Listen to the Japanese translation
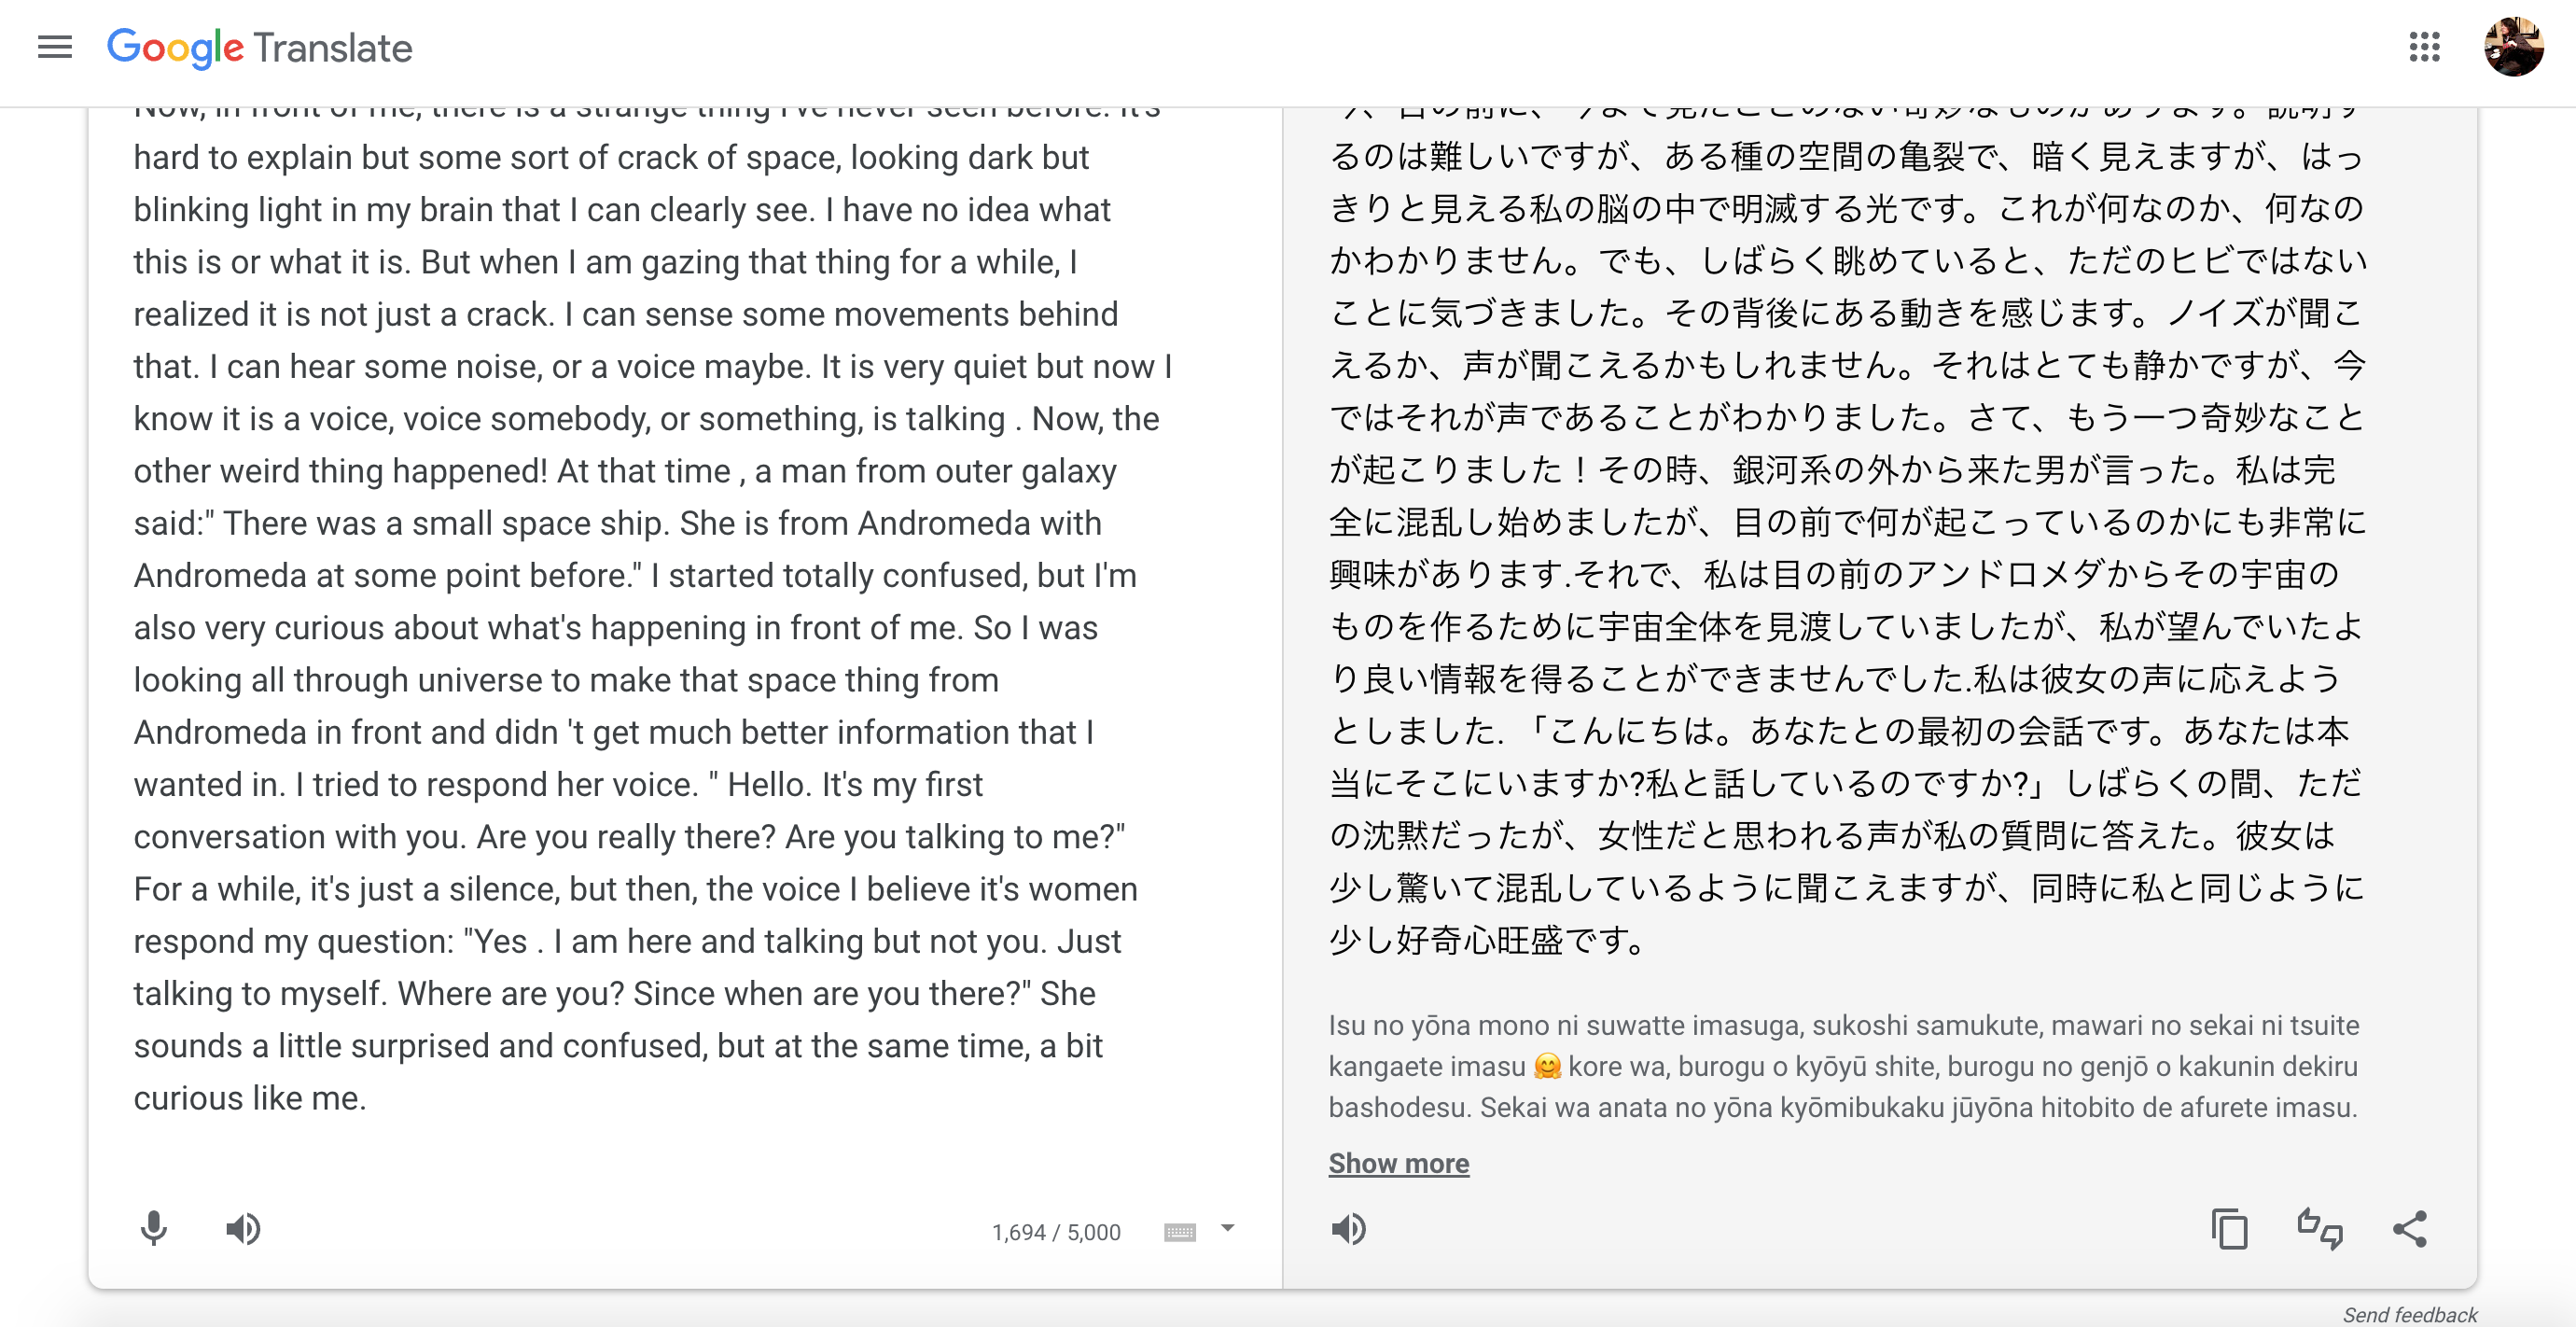 (1348, 1228)
